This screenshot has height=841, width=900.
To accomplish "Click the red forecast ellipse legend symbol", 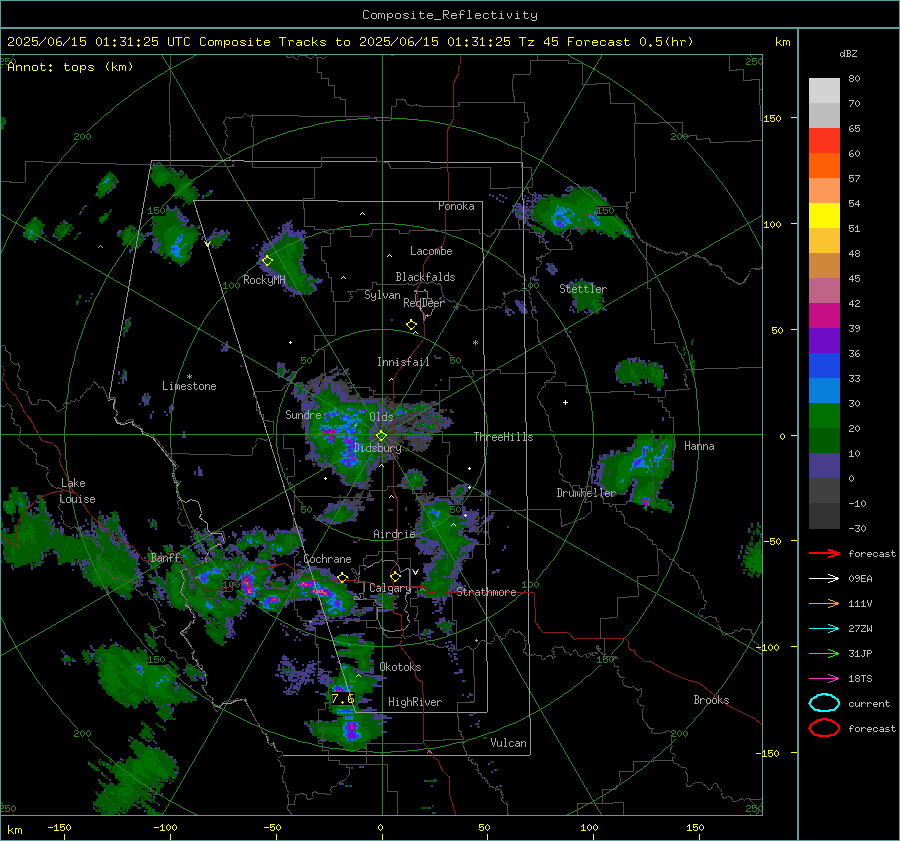I will click(824, 728).
